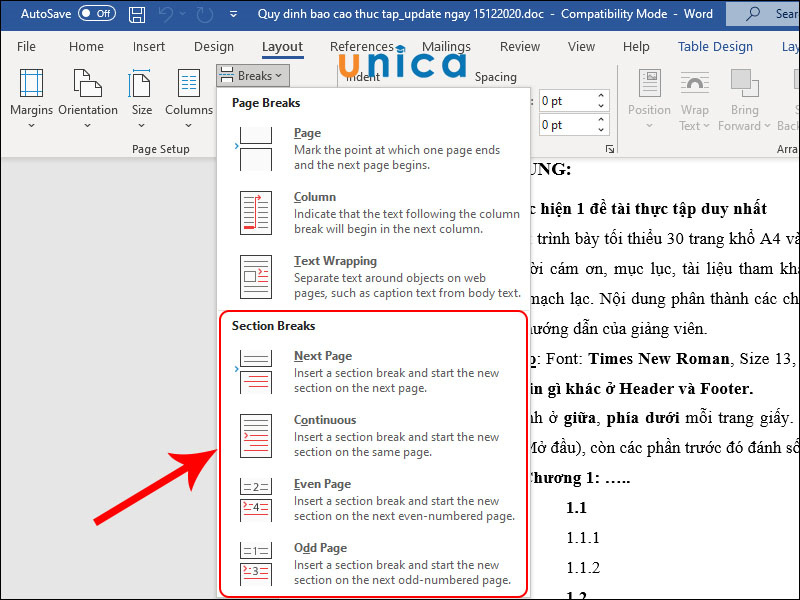The height and width of the screenshot is (600, 800).
Task: Toggle the AutoSave switch
Action: pyautogui.click(x=97, y=15)
